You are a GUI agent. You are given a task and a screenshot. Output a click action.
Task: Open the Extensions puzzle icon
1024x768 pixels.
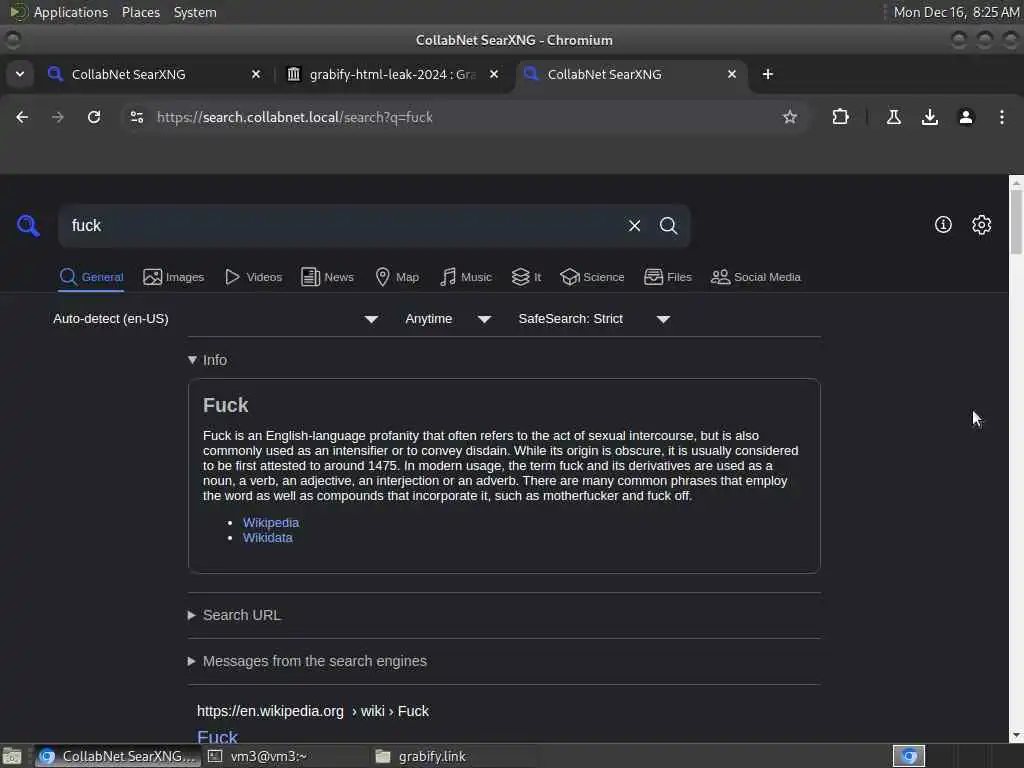pyautogui.click(x=840, y=117)
